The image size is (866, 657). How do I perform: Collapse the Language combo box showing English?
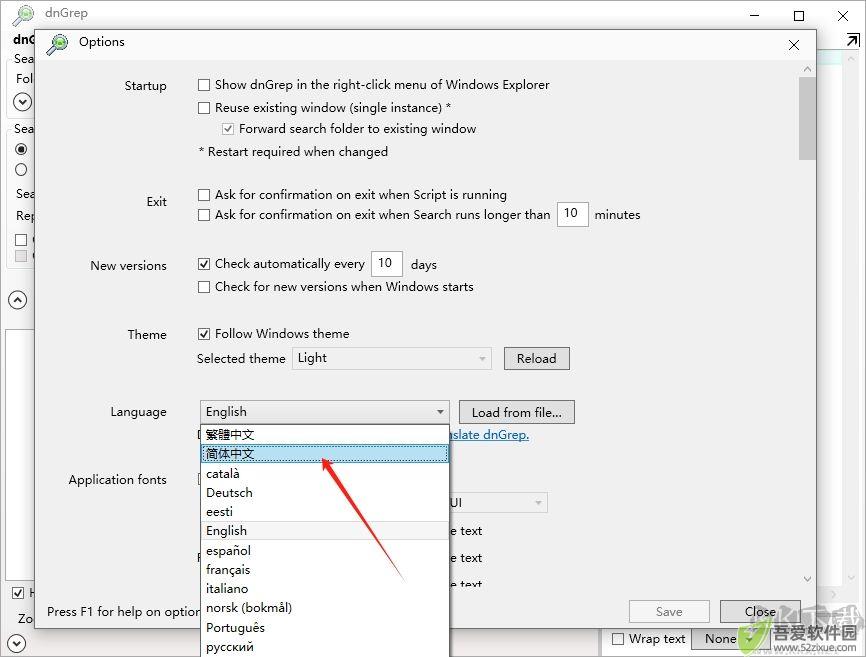point(325,412)
